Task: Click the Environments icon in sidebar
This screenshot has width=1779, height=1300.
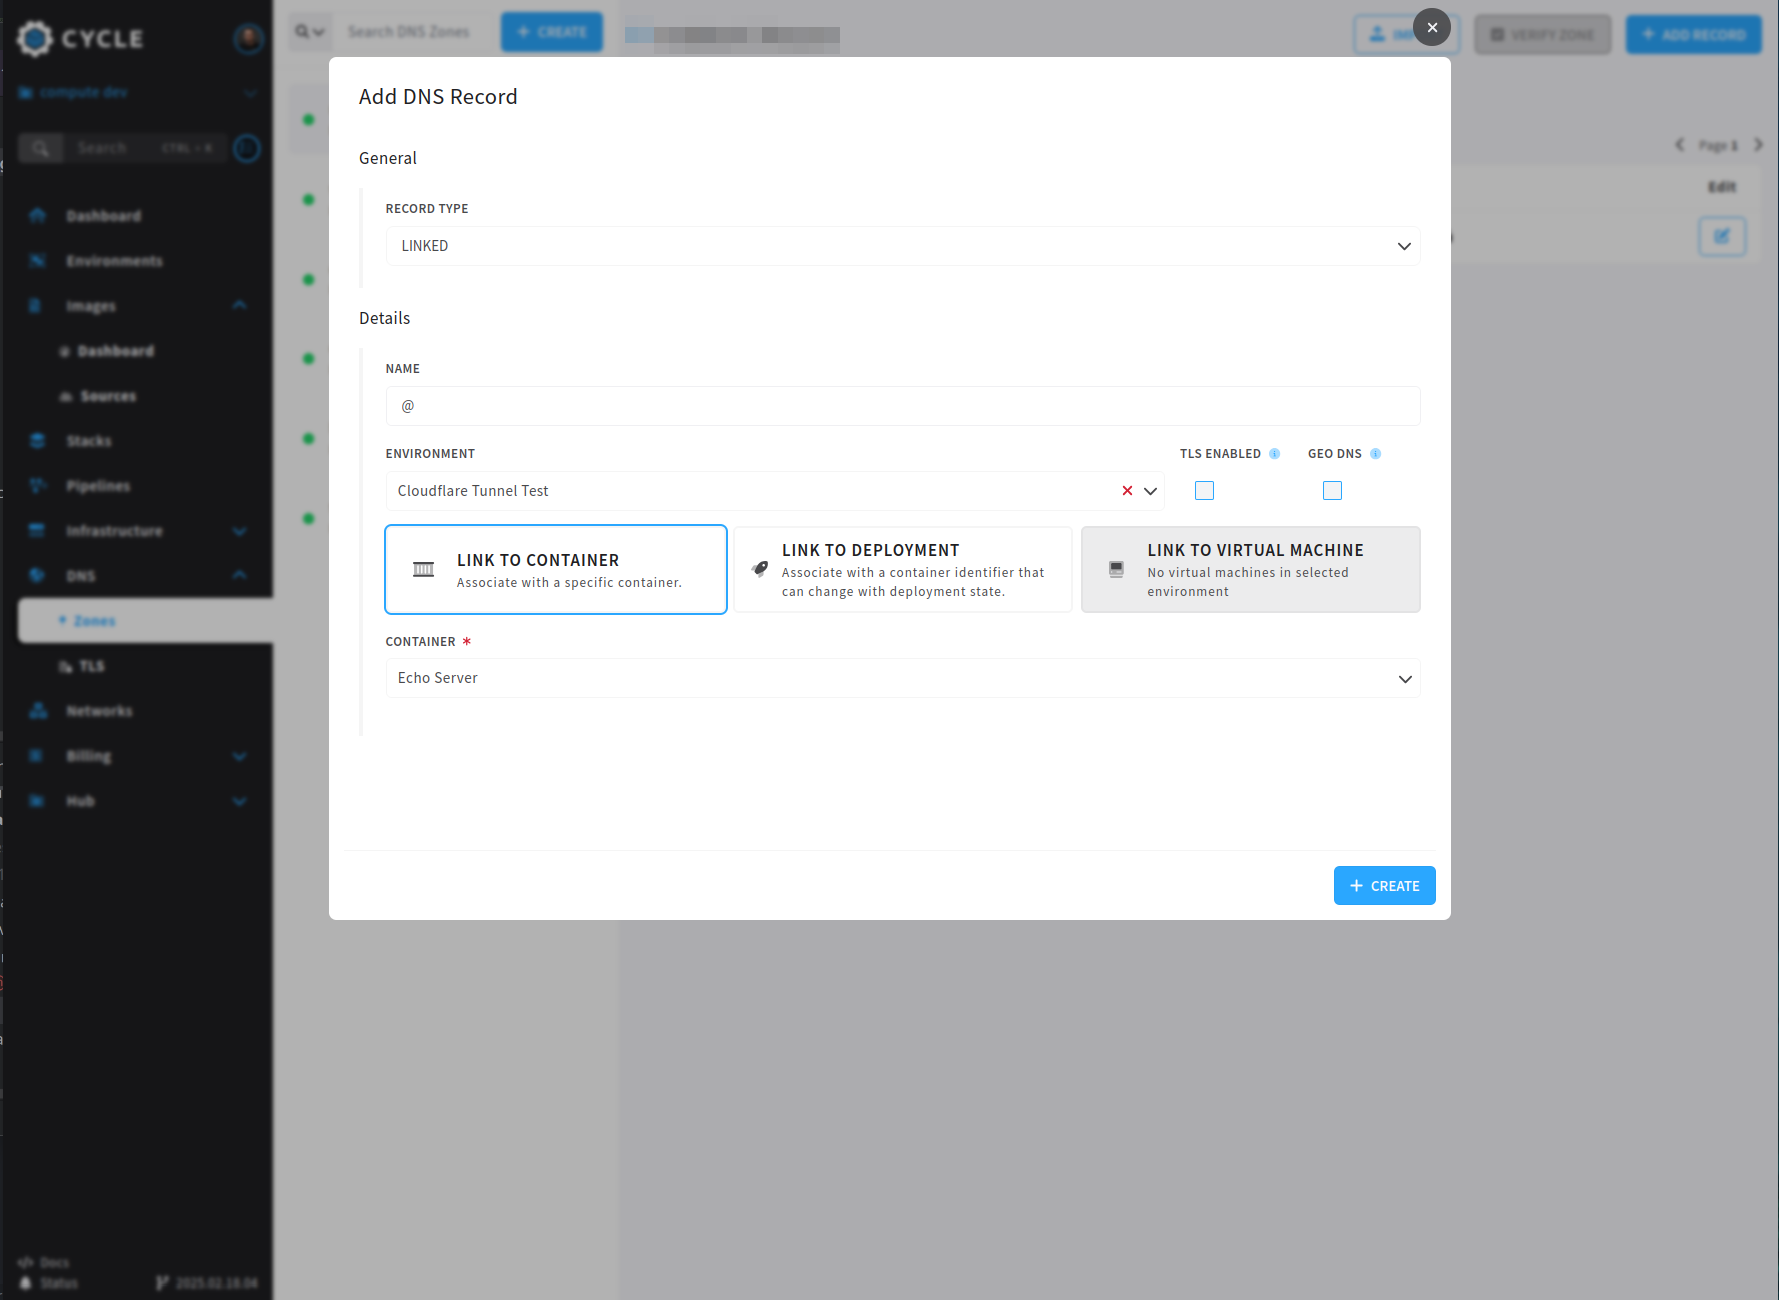Action: [x=38, y=261]
